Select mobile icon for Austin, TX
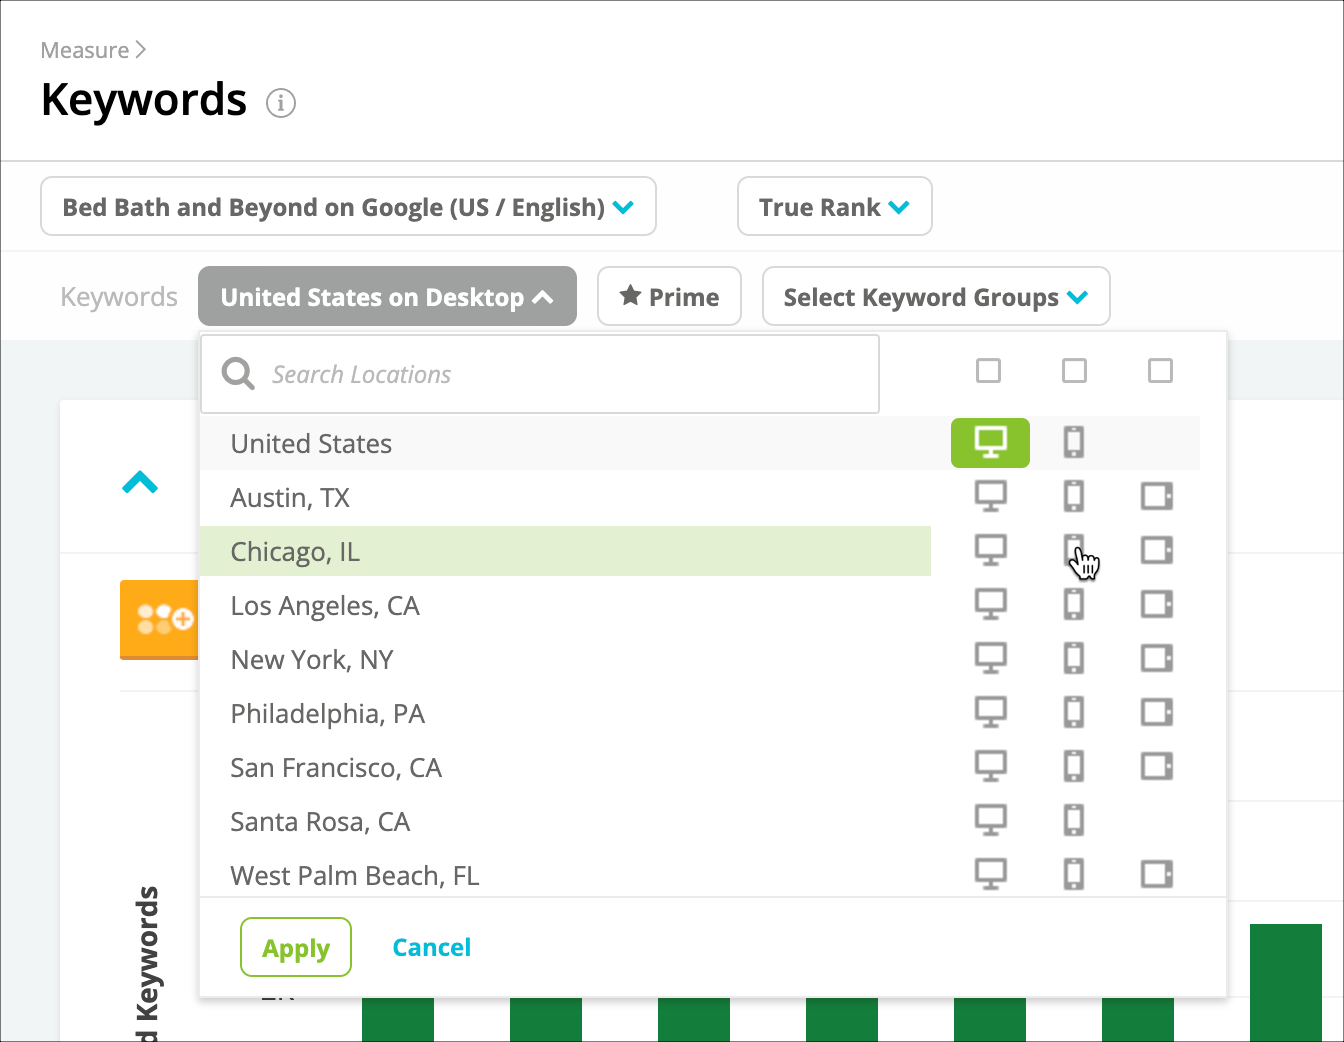Screen dimensions: 1344x1042 click(1074, 497)
